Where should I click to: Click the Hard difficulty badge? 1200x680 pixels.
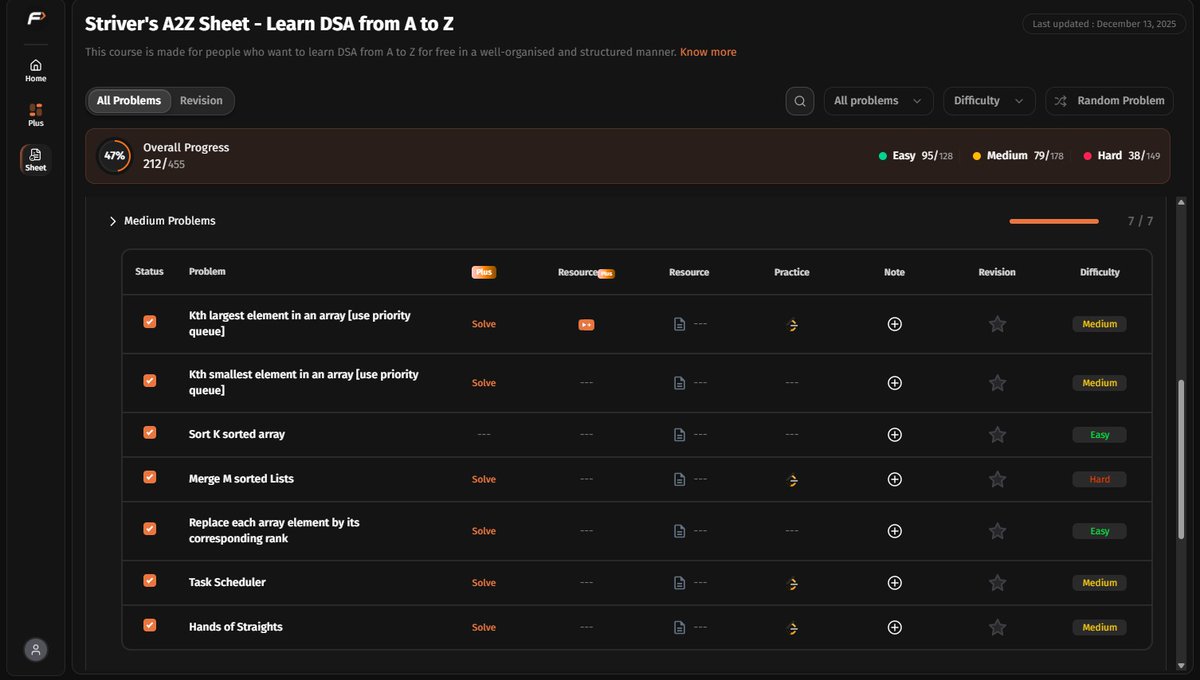(1100, 479)
